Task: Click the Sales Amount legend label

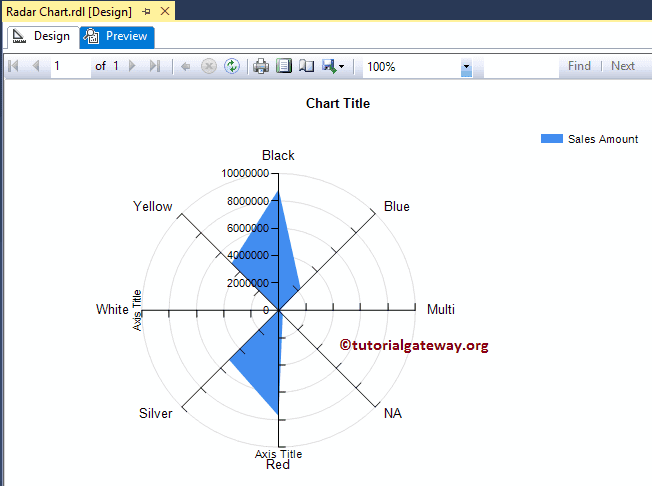Action: click(x=603, y=139)
